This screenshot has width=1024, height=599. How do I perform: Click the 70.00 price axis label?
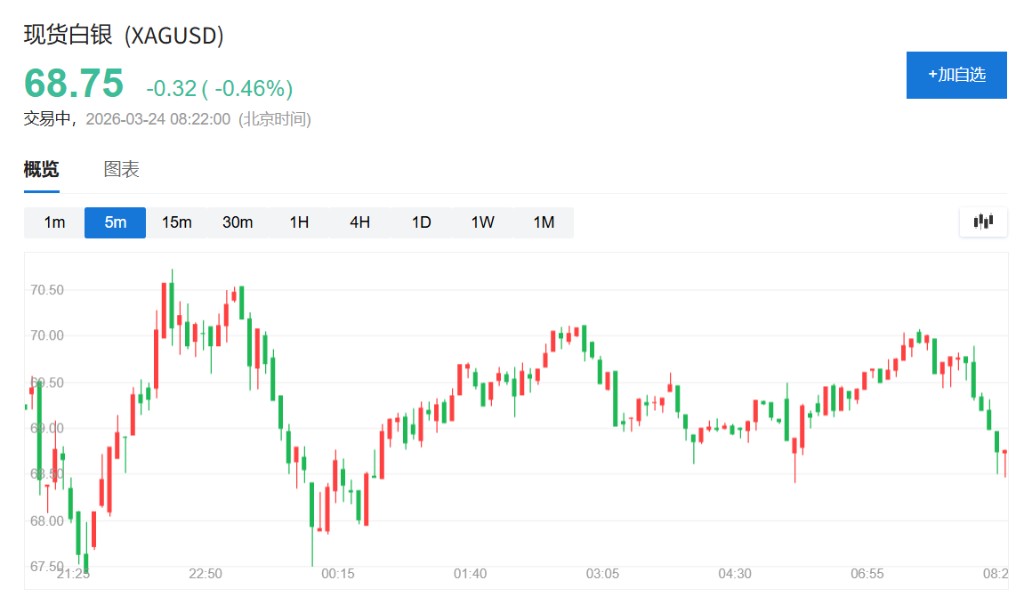[47, 336]
